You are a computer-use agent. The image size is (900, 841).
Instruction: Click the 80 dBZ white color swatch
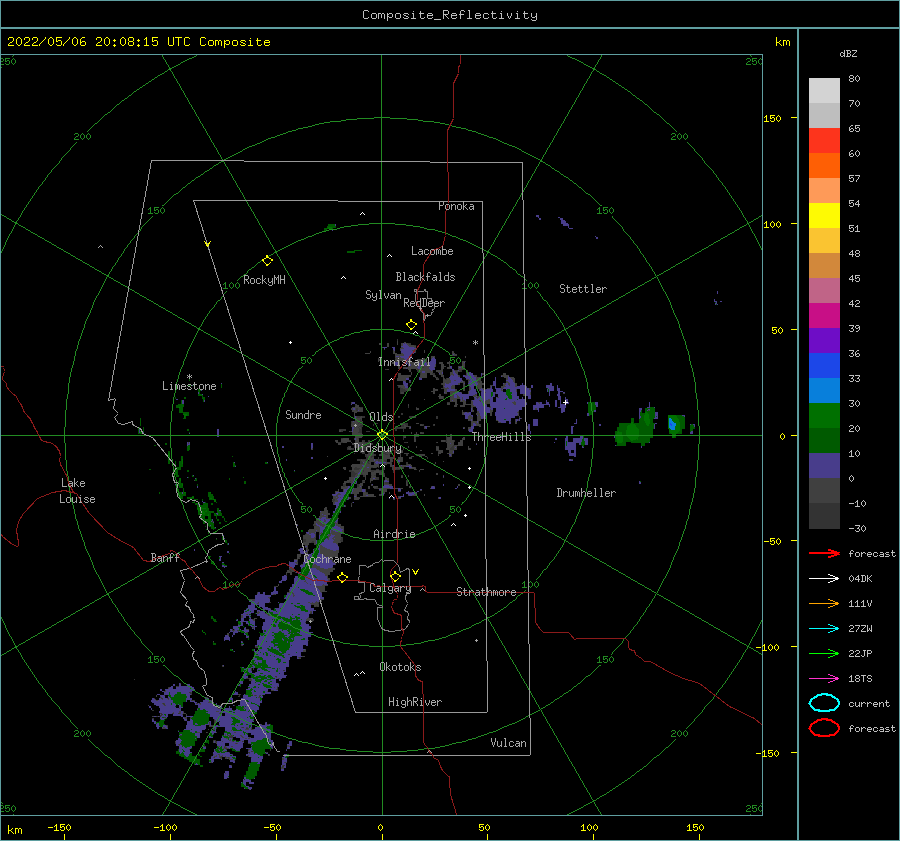[x=824, y=90]
